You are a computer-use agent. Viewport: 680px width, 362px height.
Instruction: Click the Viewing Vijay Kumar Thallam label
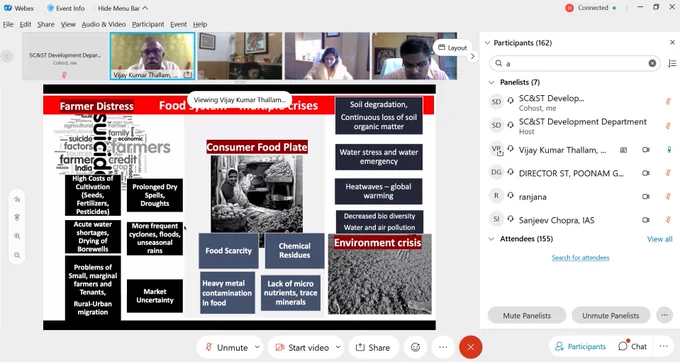(x=239, y=100)
